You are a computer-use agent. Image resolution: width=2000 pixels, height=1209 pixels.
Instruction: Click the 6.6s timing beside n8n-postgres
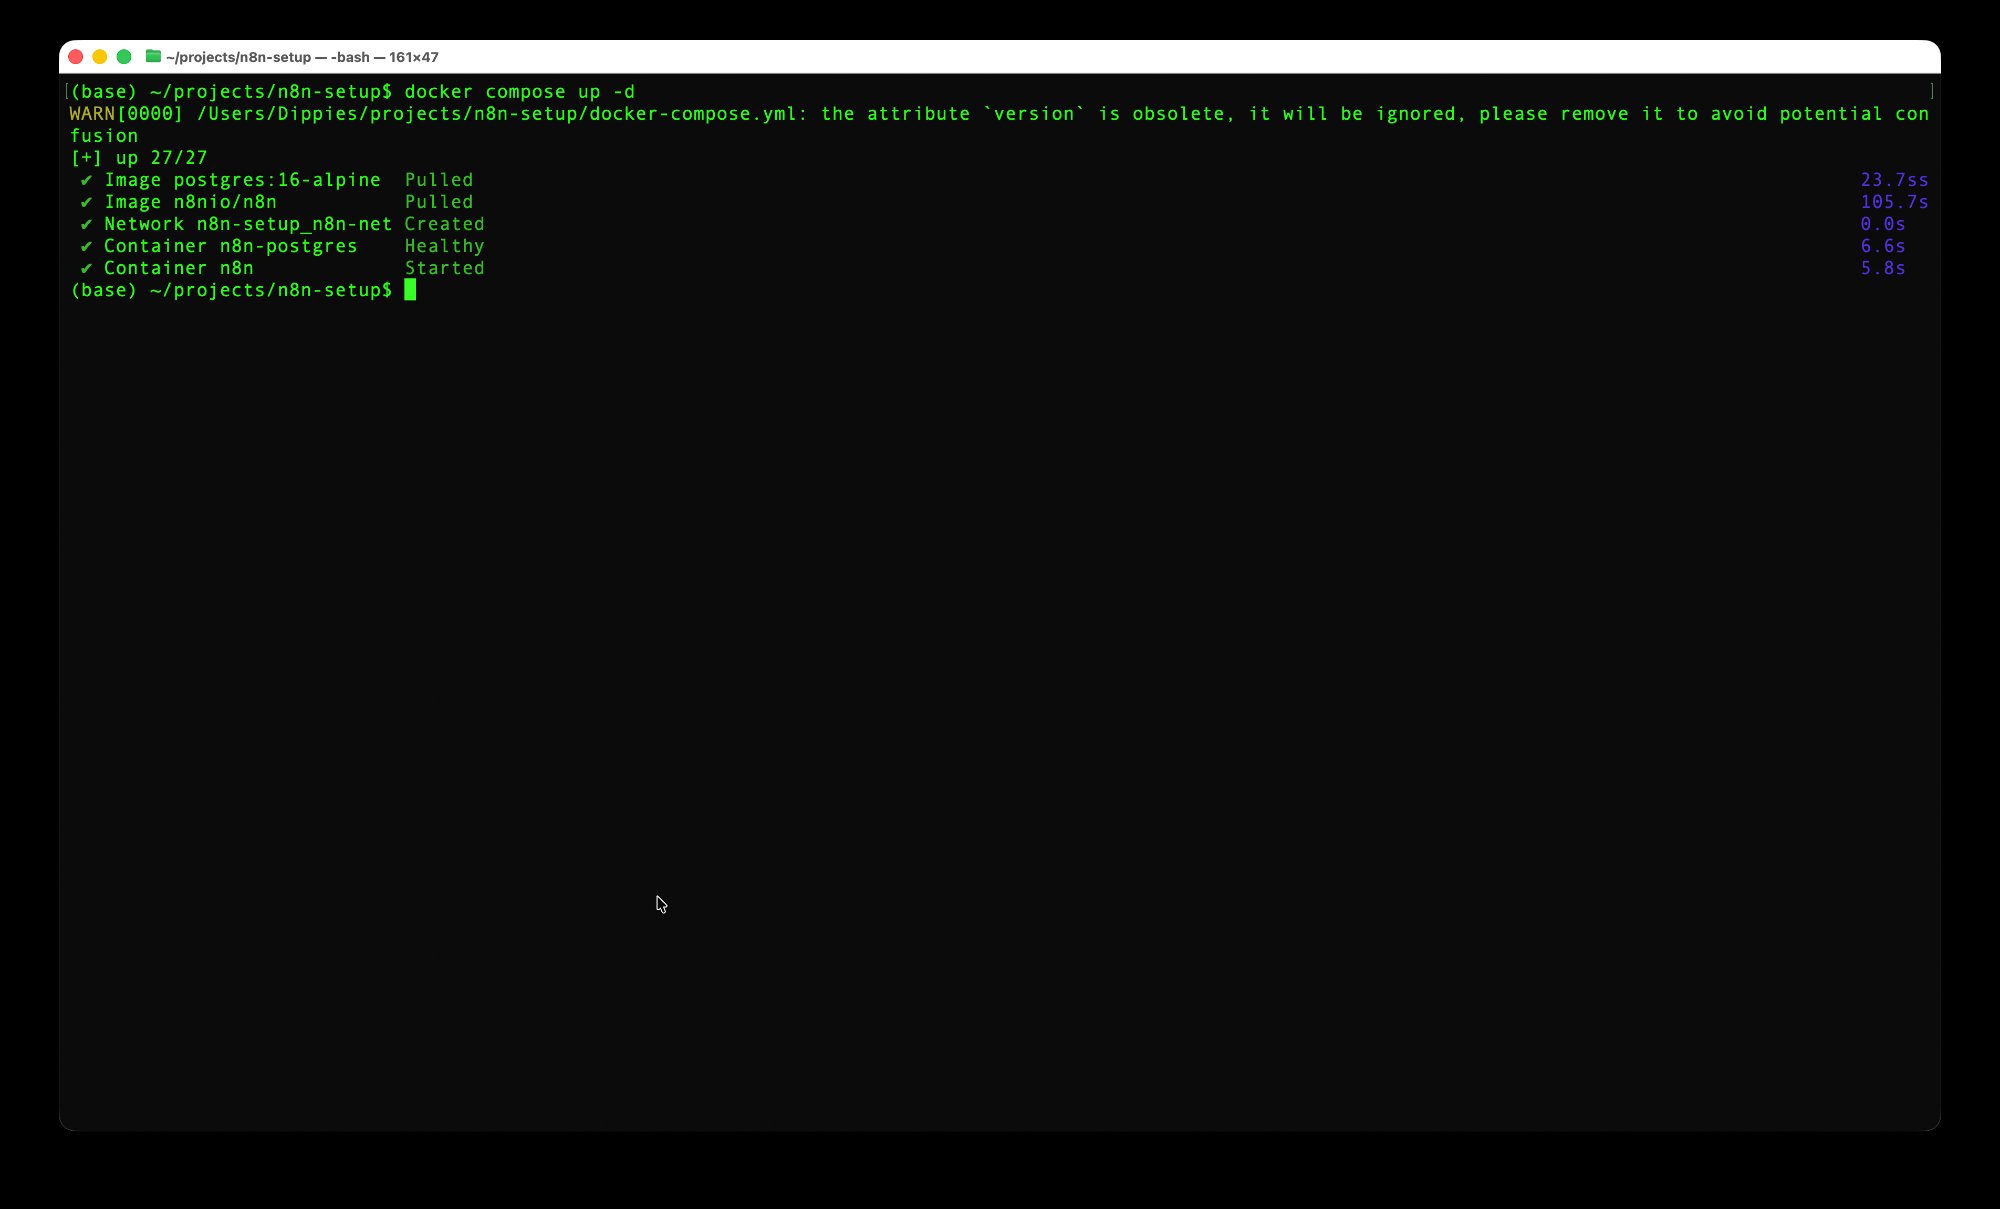(1883, 245)
